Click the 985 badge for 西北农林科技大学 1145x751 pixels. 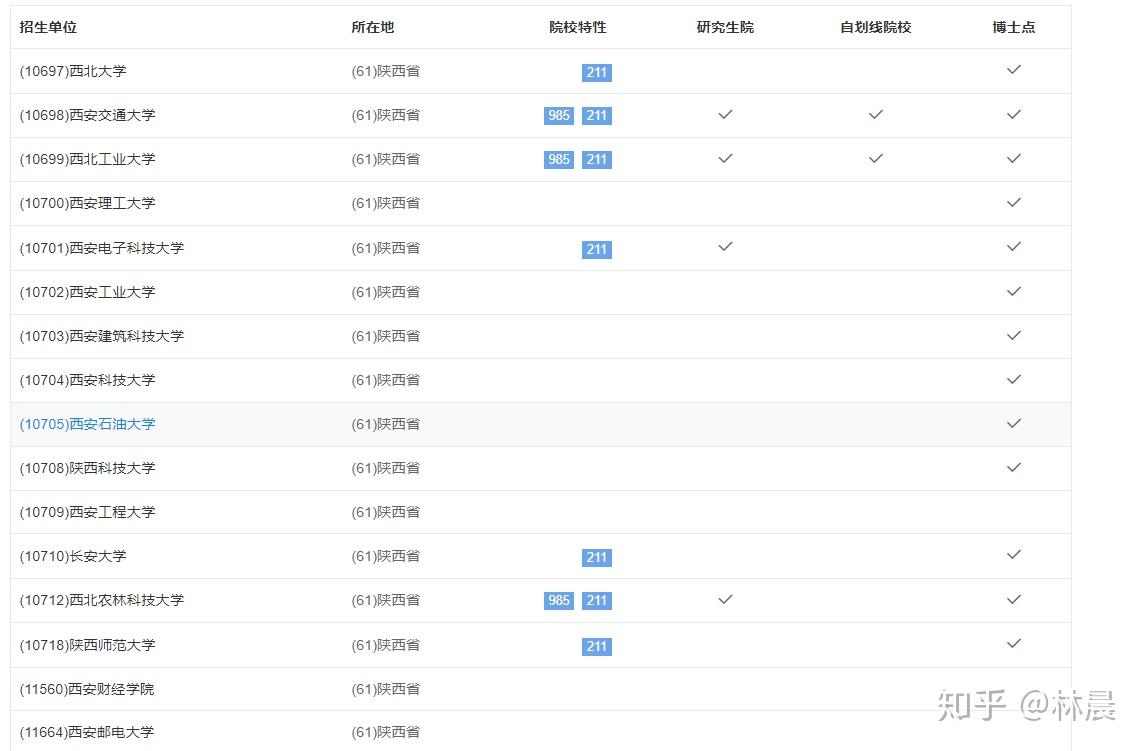click(559, 601)
